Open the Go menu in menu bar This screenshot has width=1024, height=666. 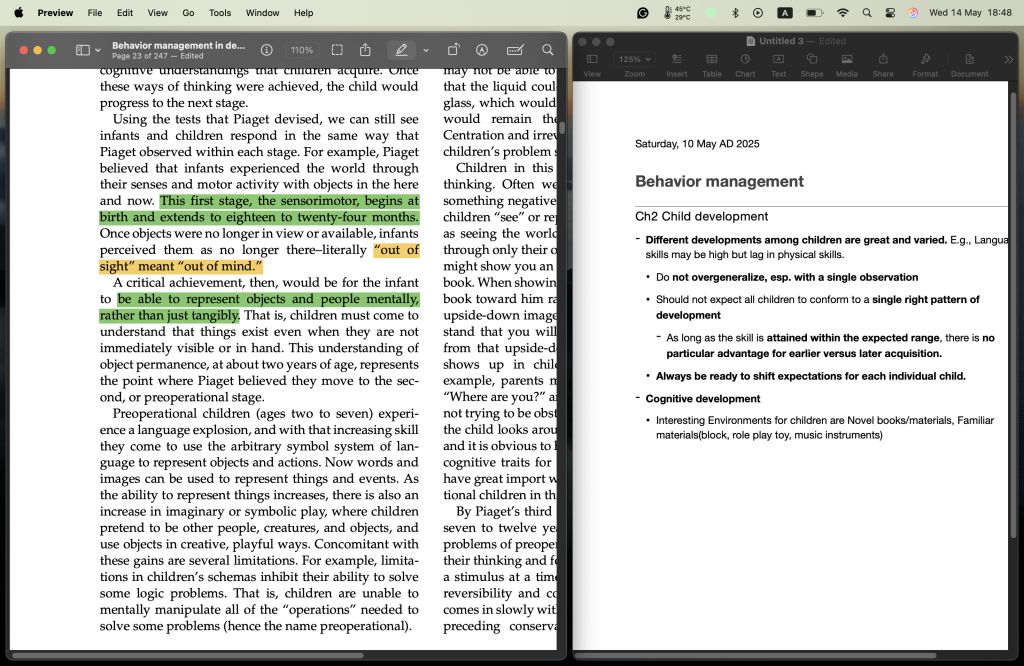tap(188, 13)
